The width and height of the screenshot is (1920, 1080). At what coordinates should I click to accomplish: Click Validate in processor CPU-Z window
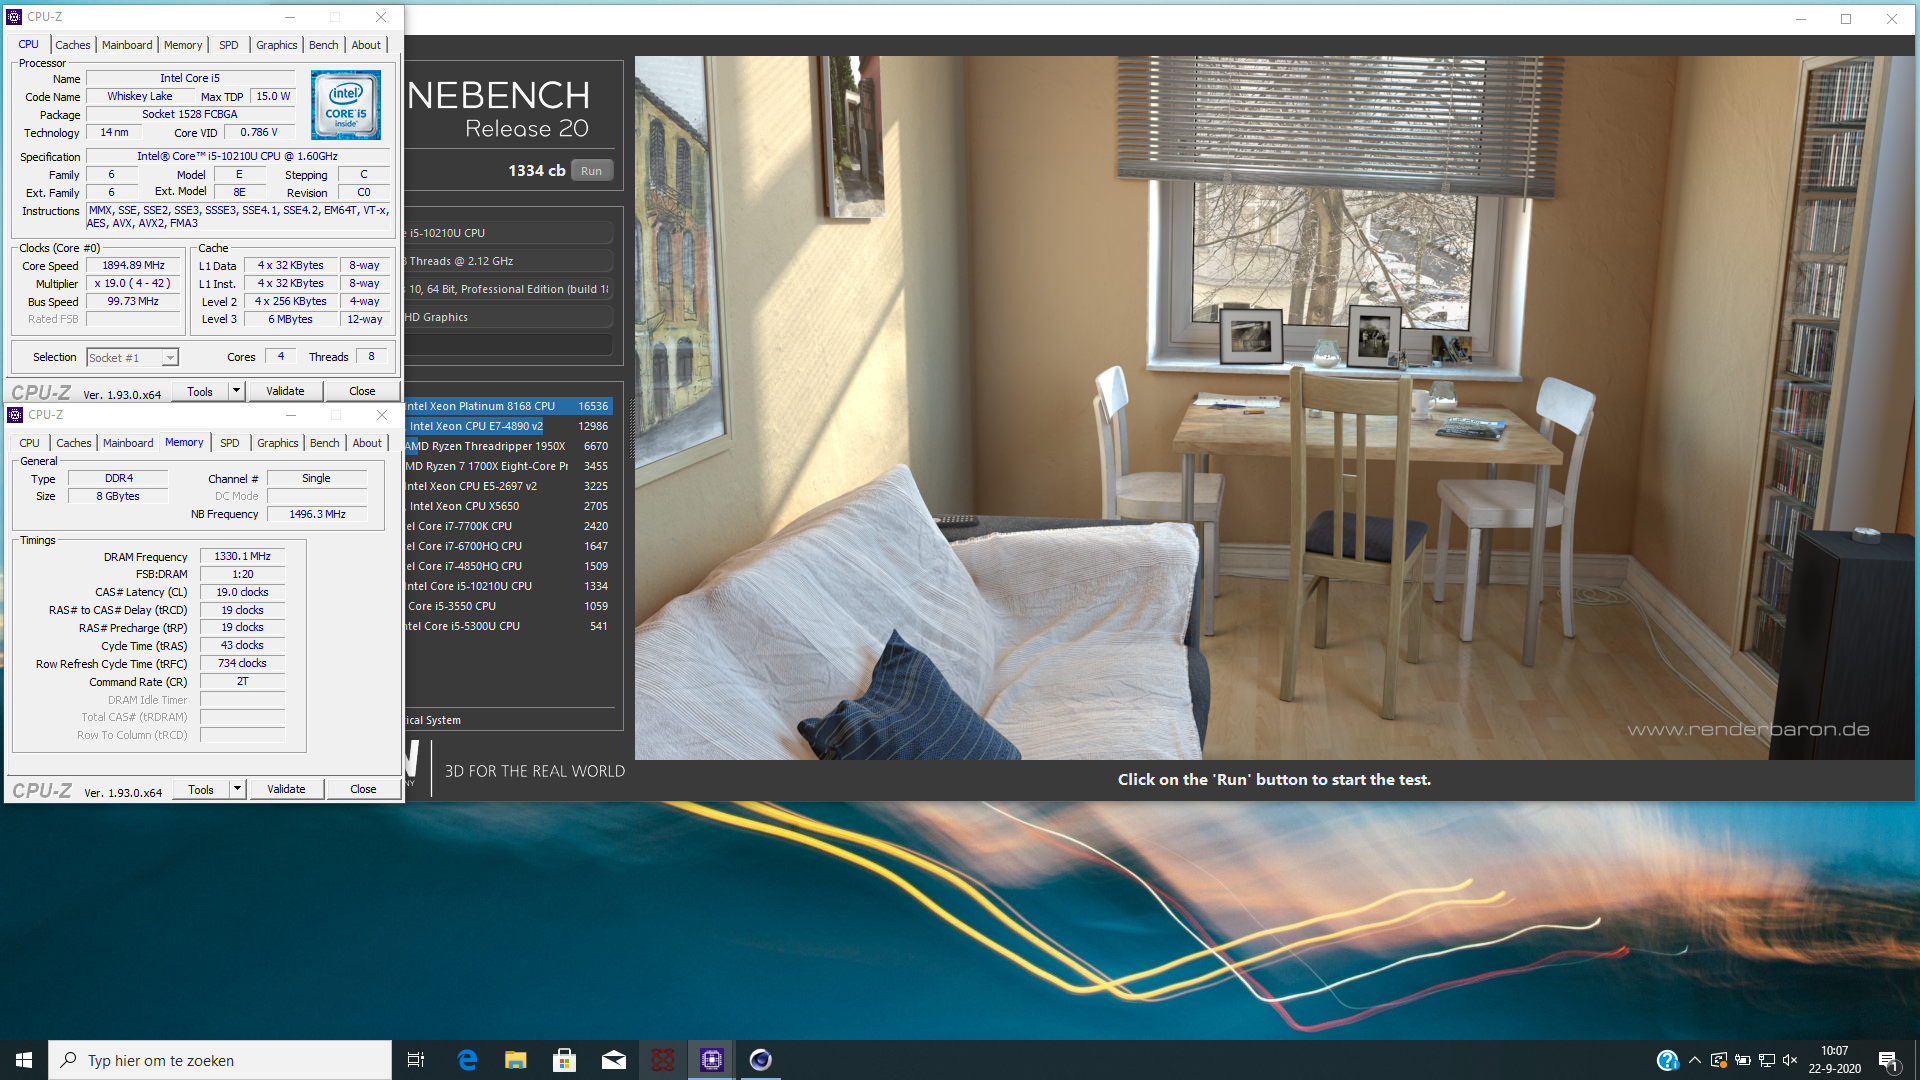tap(285, 391)
